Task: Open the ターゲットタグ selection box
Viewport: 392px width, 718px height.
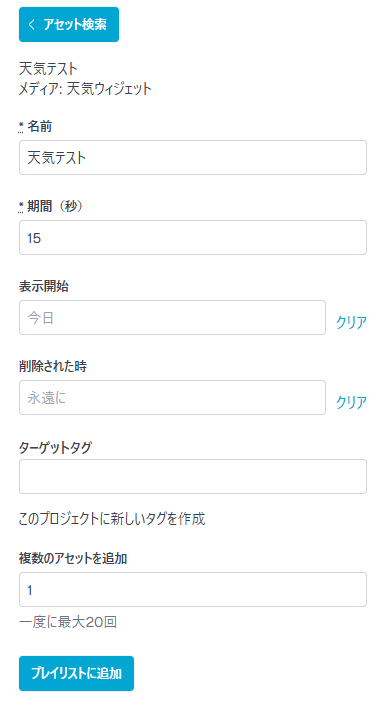Action: coord(193,477)
